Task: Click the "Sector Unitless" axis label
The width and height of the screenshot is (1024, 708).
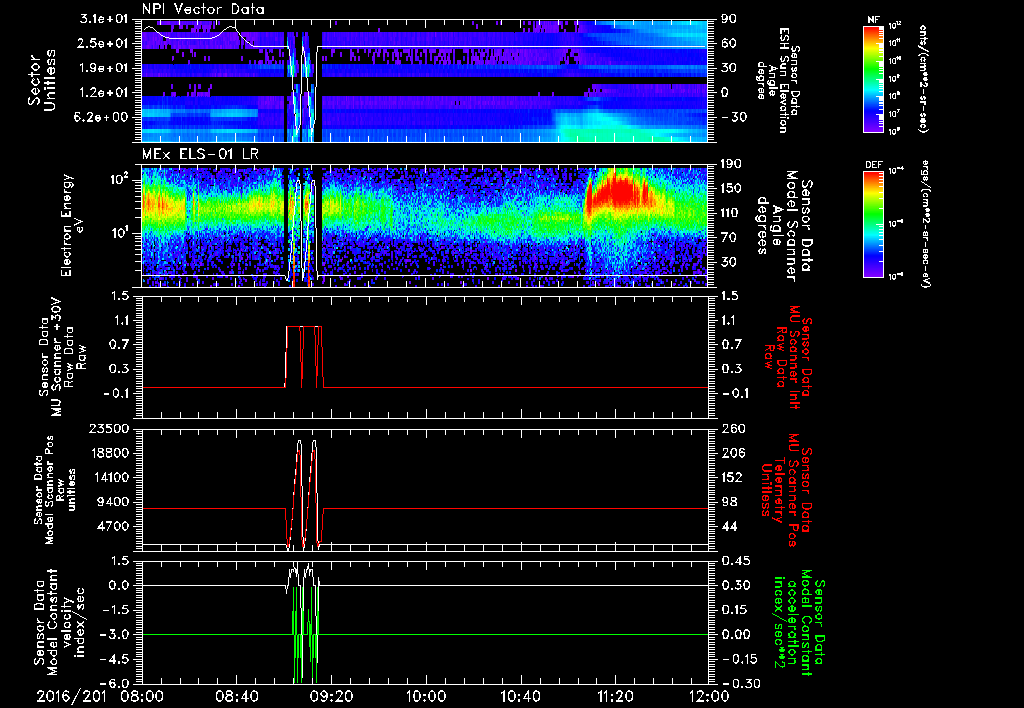Action: (x=41, y=80)
